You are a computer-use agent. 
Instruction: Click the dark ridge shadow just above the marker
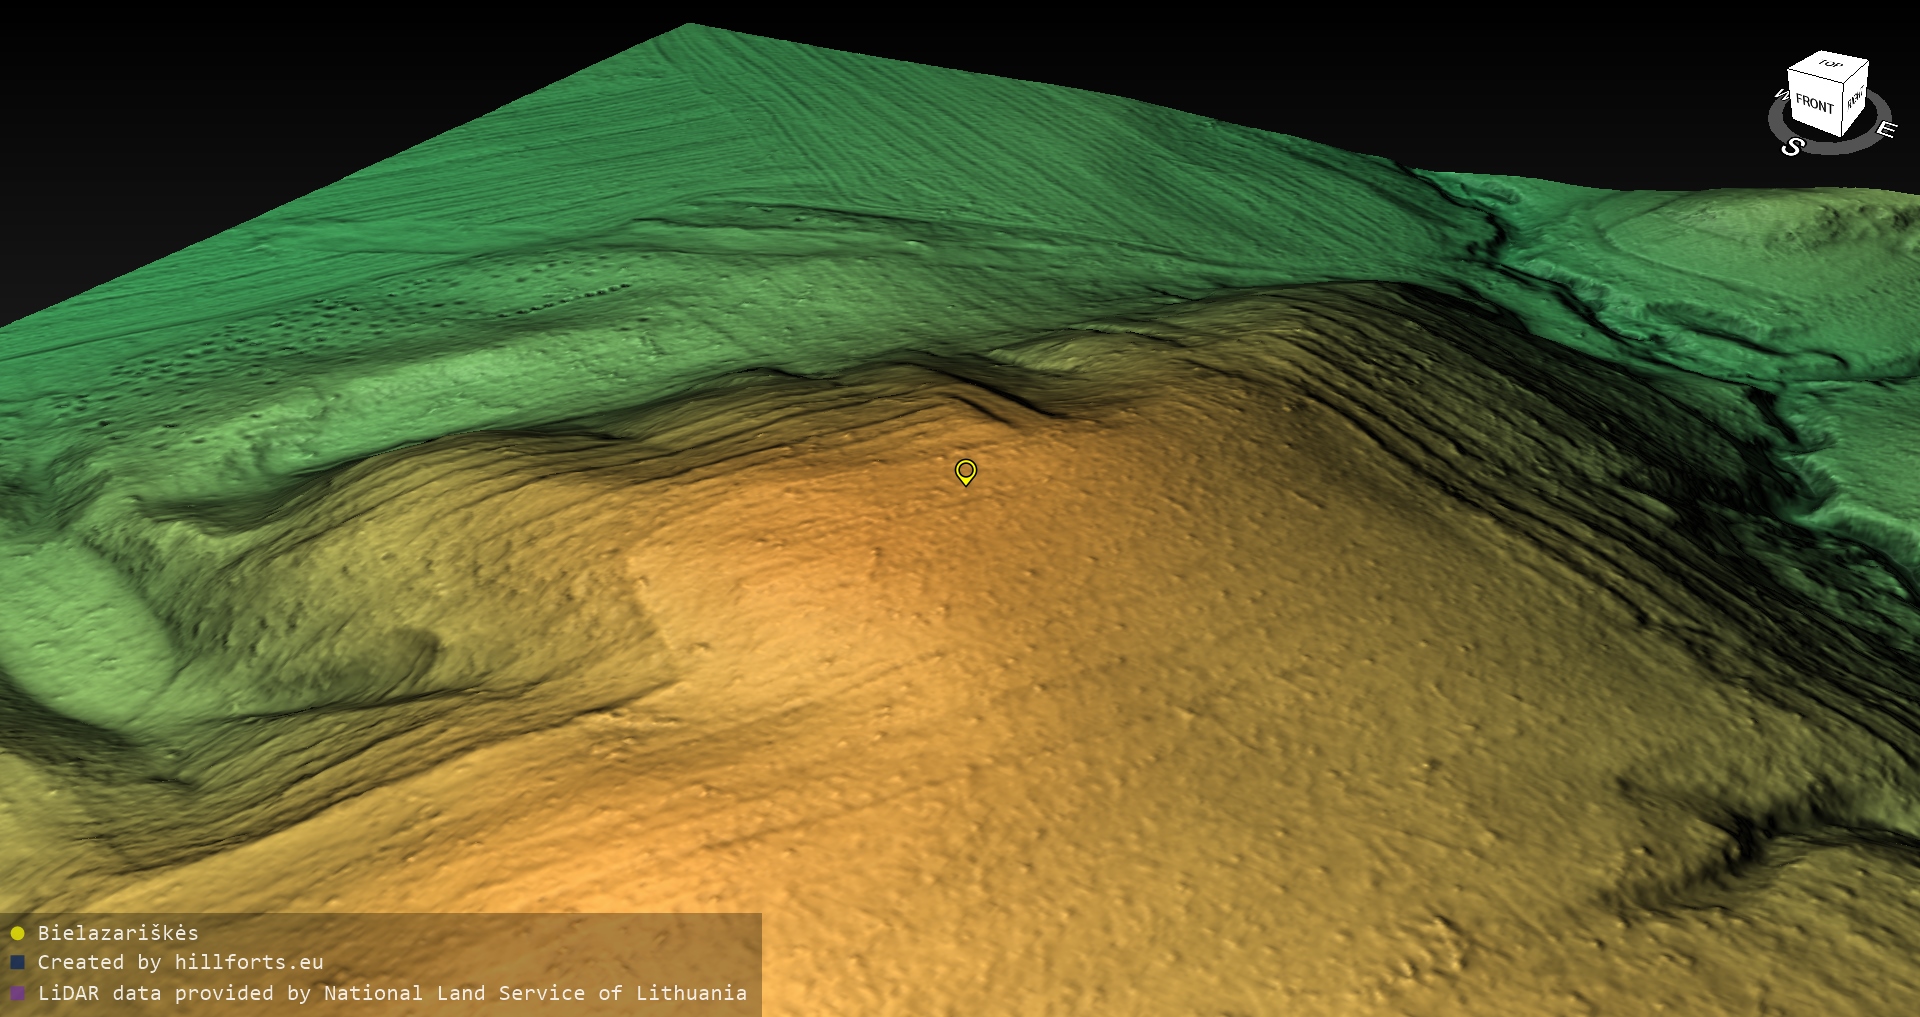pyautogui.click(x=1000, y=400)
